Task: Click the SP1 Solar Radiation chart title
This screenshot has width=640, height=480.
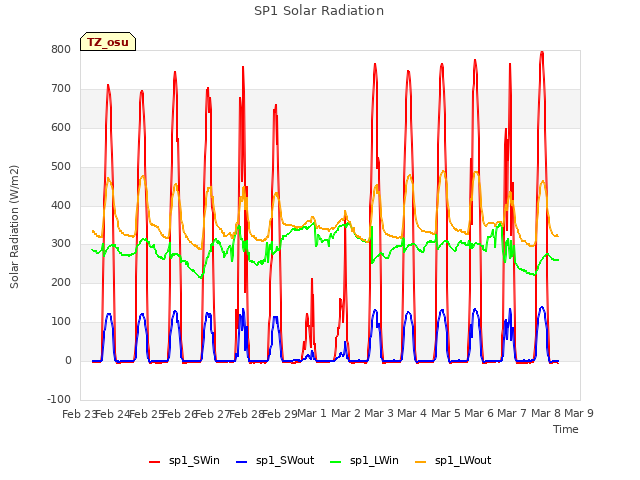Action: coord(319,11)
